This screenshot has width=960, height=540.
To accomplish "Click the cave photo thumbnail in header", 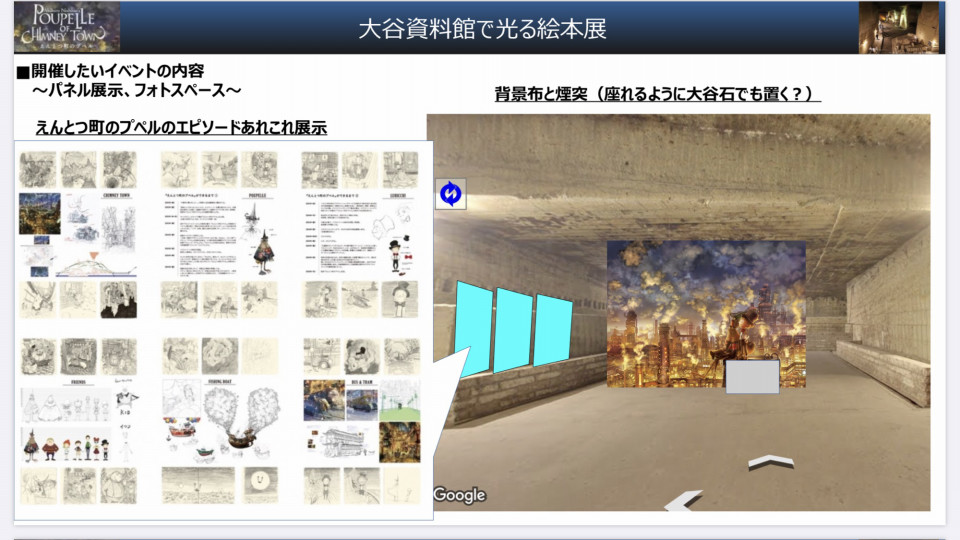I will pyautogui.click(x=901, y=28).
